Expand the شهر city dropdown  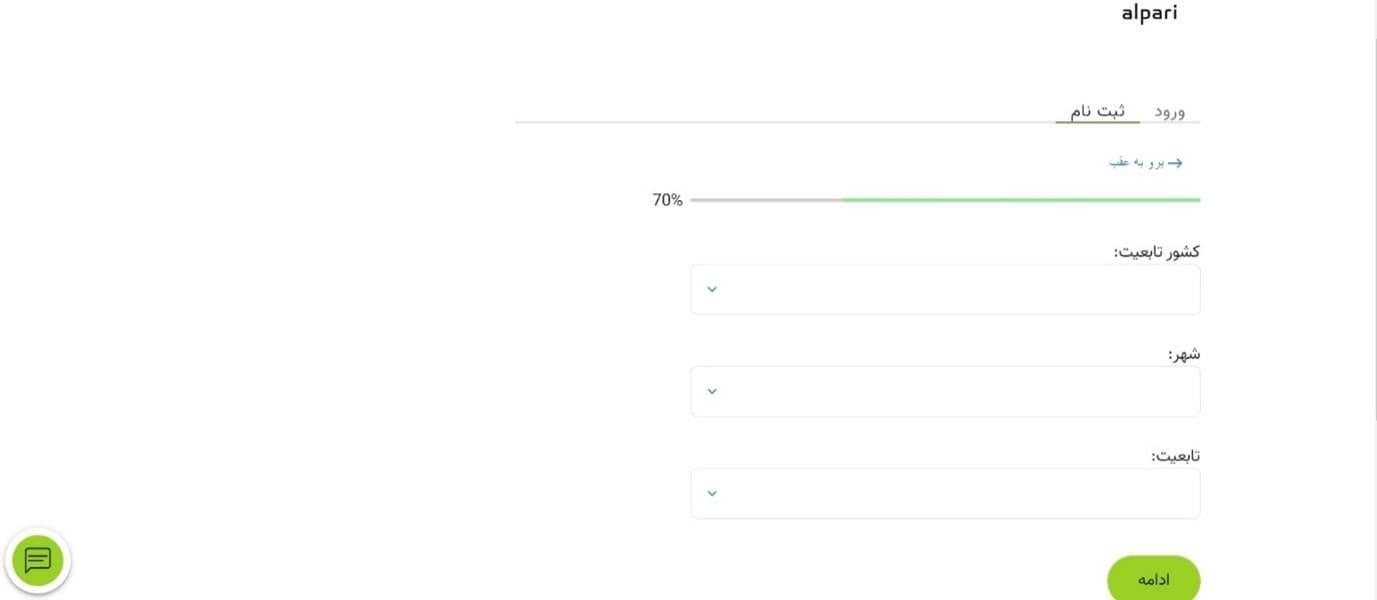point(945,391)
